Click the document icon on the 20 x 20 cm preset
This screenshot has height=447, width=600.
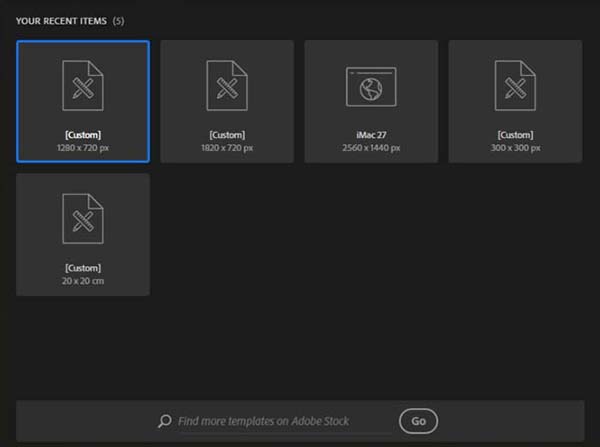(83, 218)
